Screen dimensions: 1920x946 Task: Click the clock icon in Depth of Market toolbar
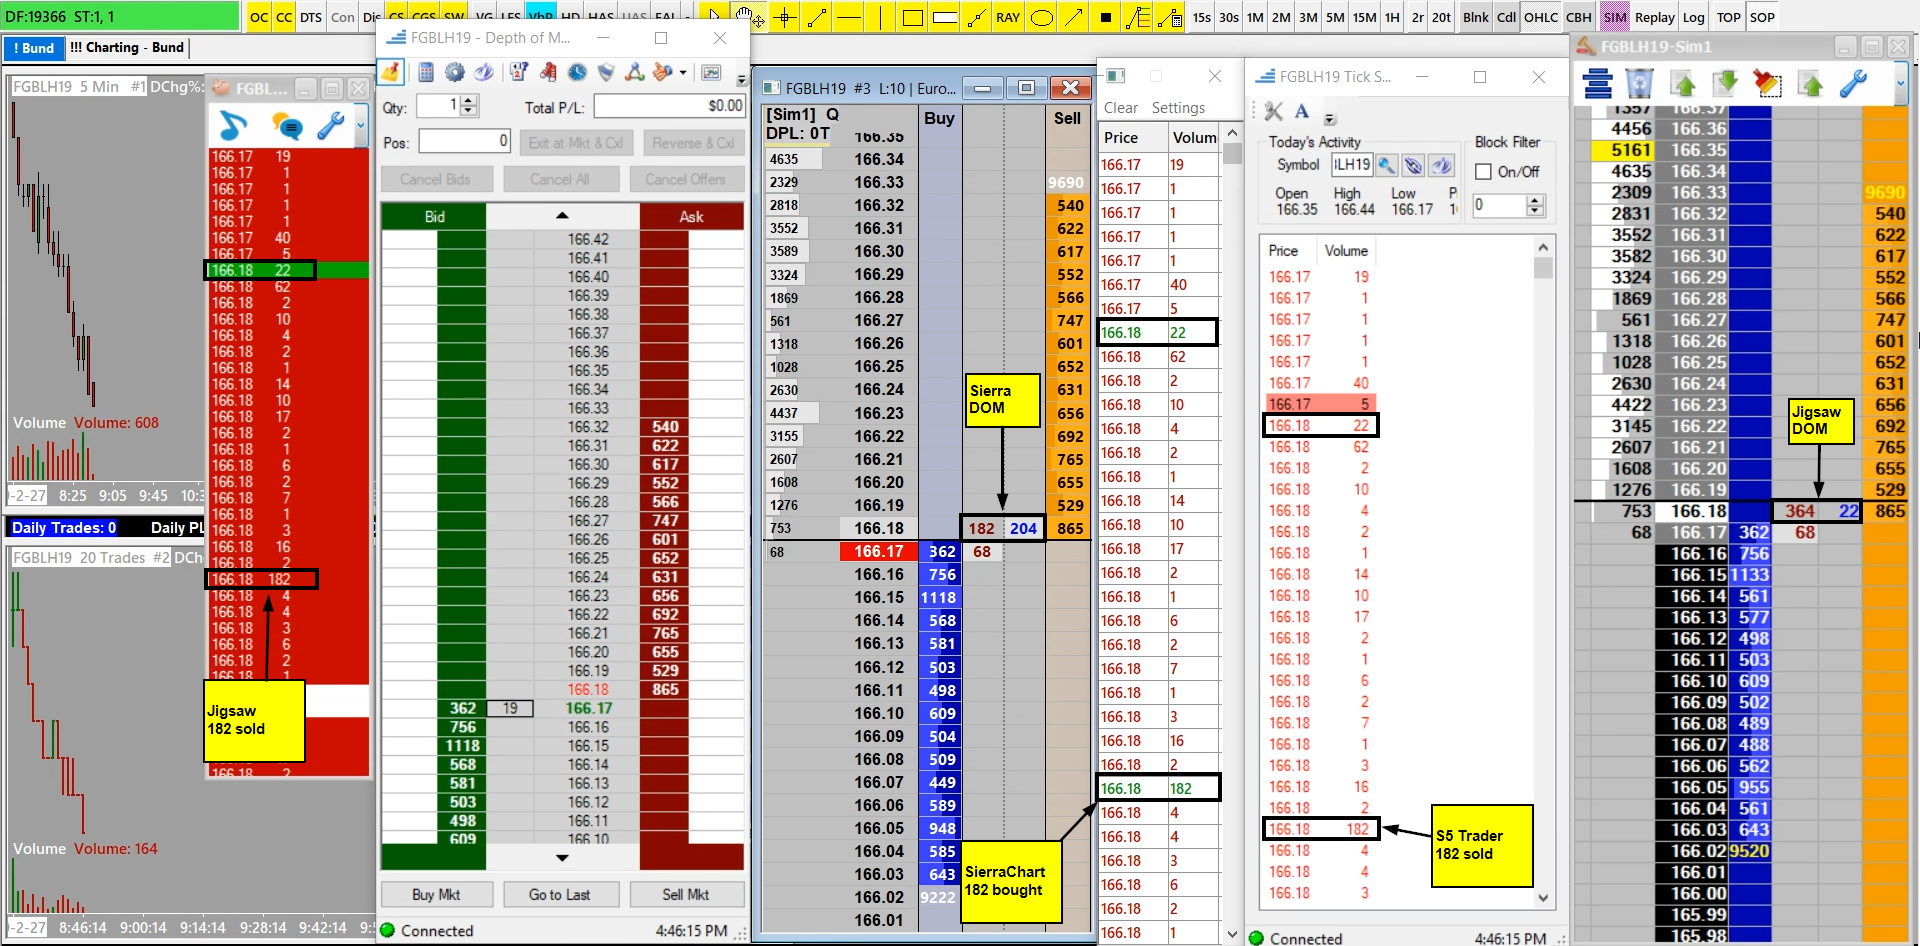(577, 72)
